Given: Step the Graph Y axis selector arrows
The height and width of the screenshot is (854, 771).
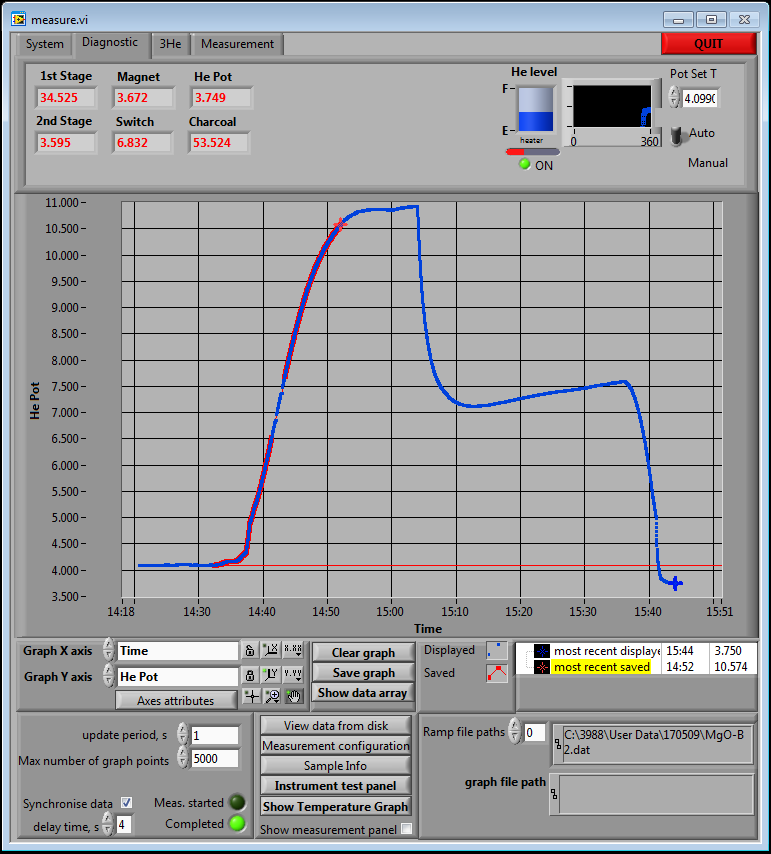Looking at the screenshot, I should [108, 675].
